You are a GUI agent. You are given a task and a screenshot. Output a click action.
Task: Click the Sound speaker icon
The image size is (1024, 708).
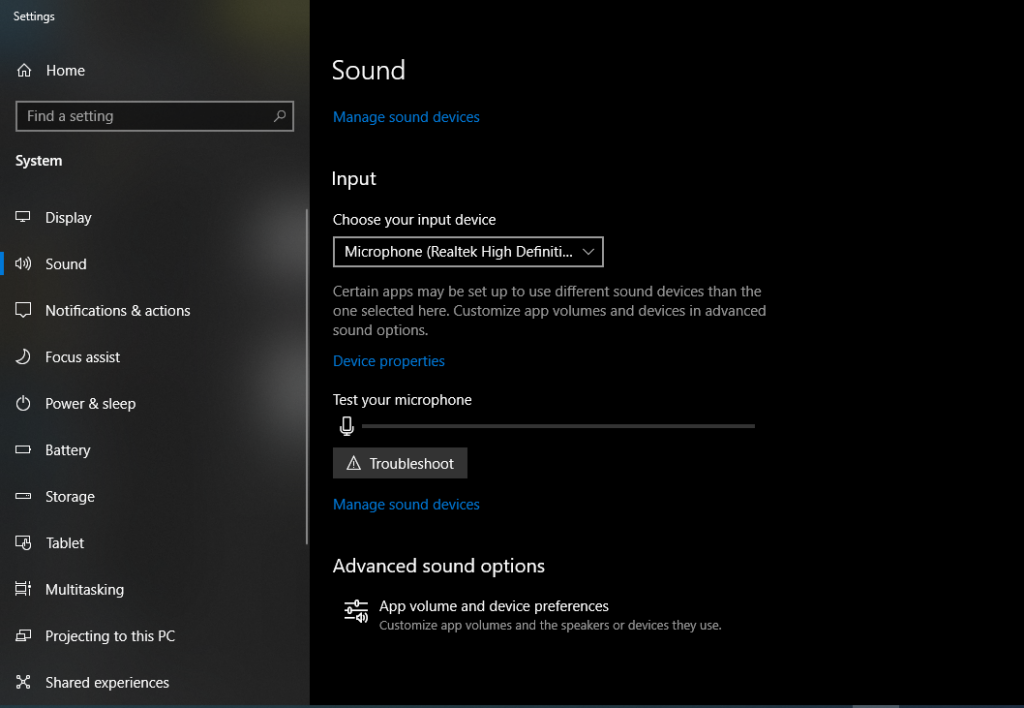point(24,264)
